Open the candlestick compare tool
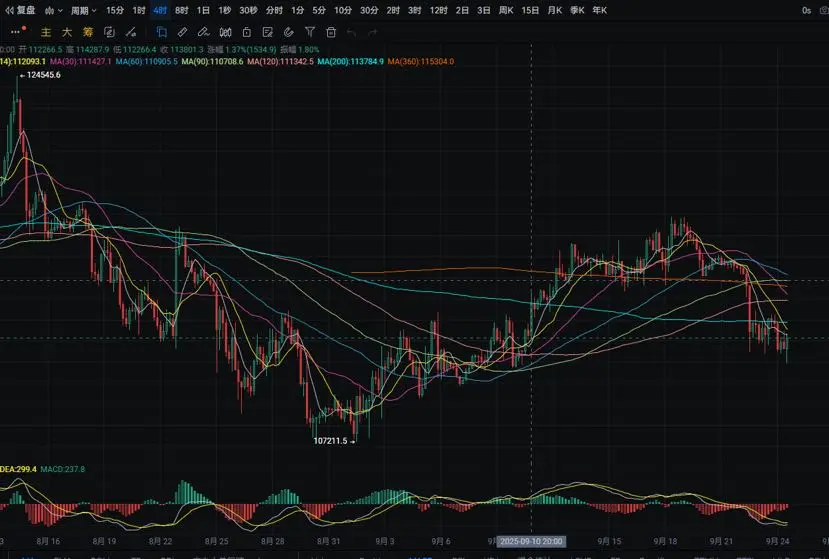Screen dimensions: 829x559 225,32
